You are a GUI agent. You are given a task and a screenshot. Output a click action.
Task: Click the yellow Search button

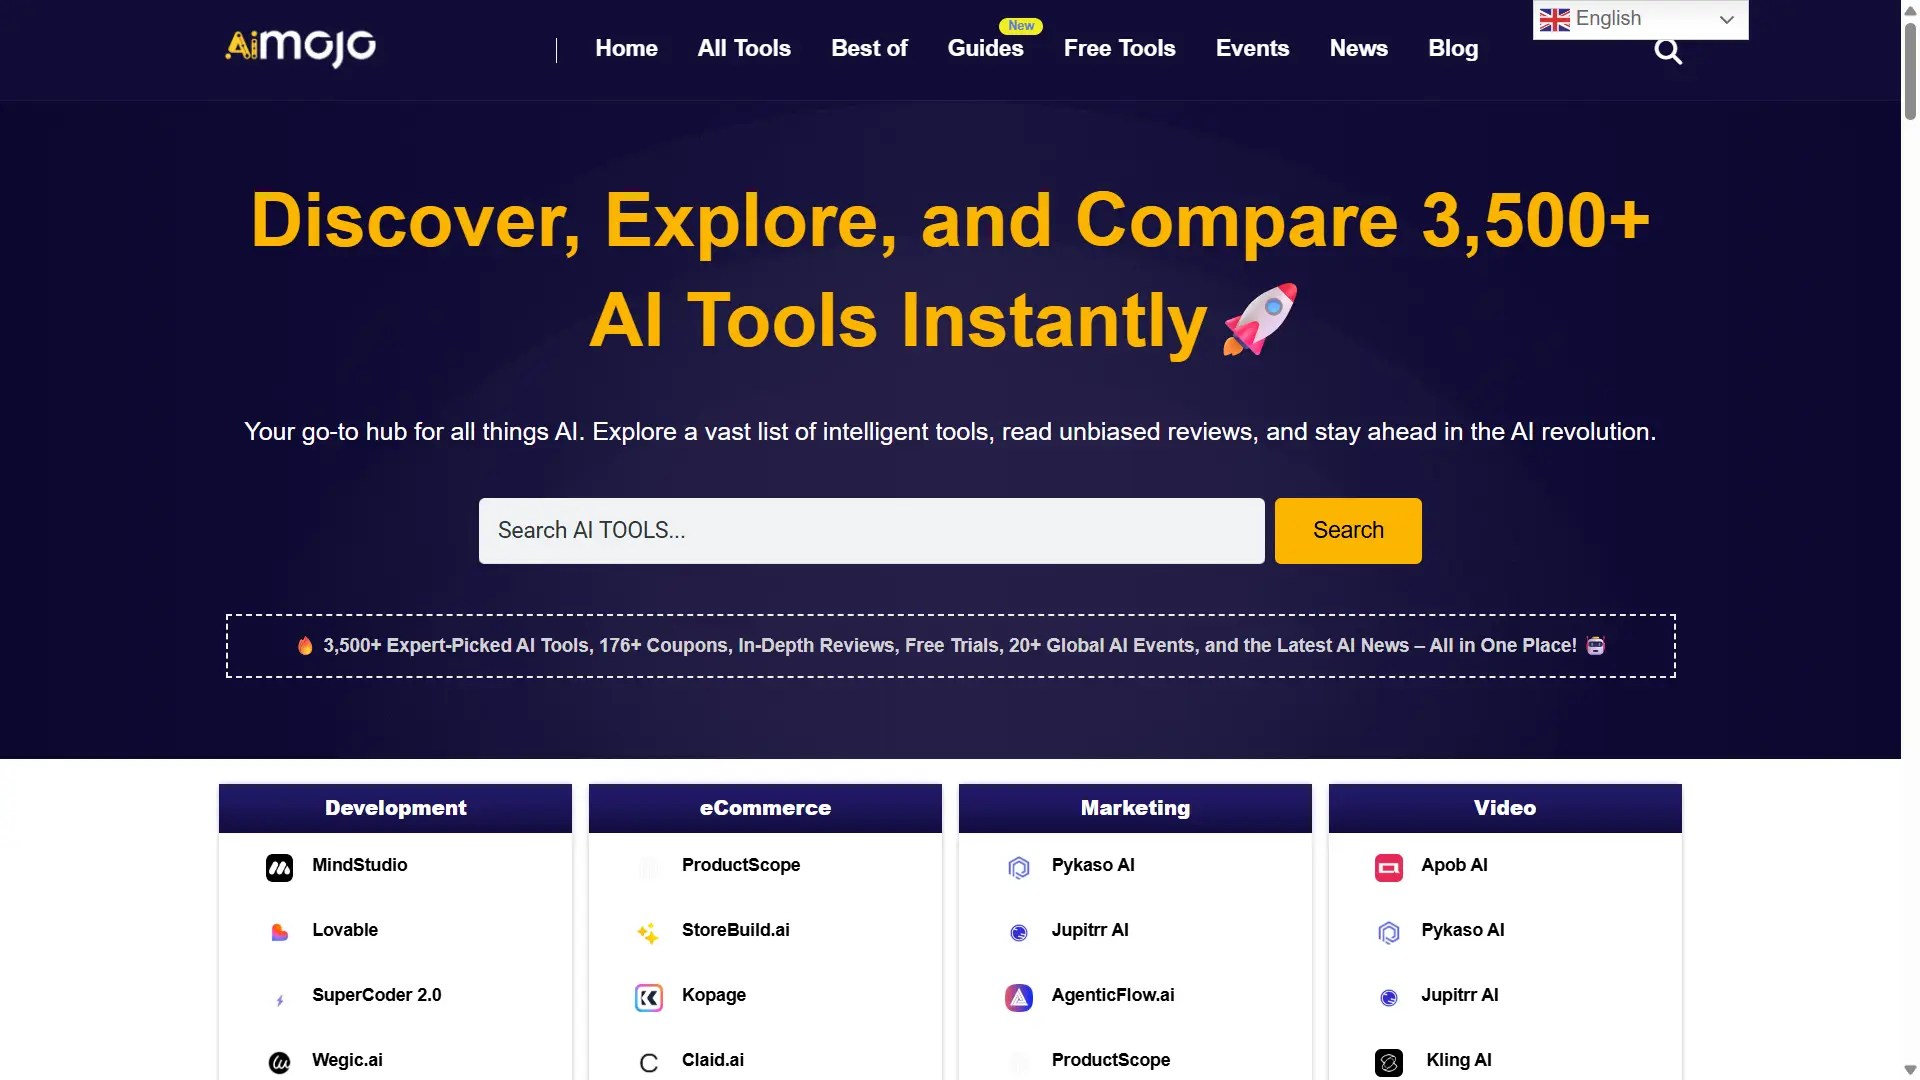(1348, 531)
